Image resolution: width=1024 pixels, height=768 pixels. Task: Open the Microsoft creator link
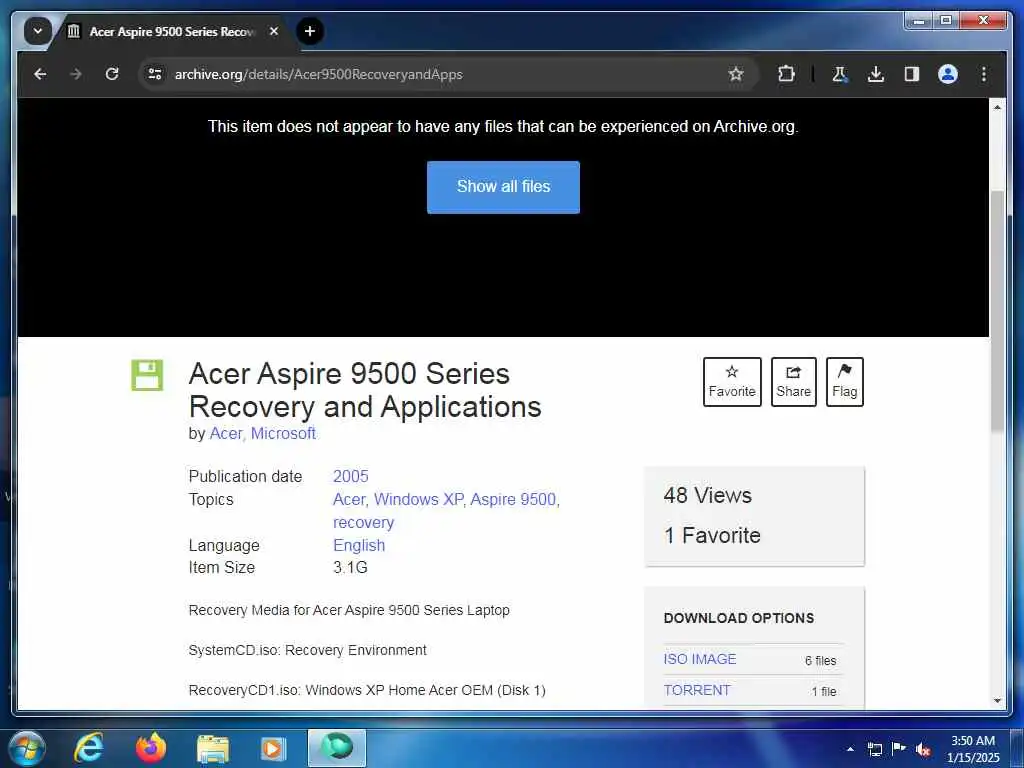click(x=283, y=434)
